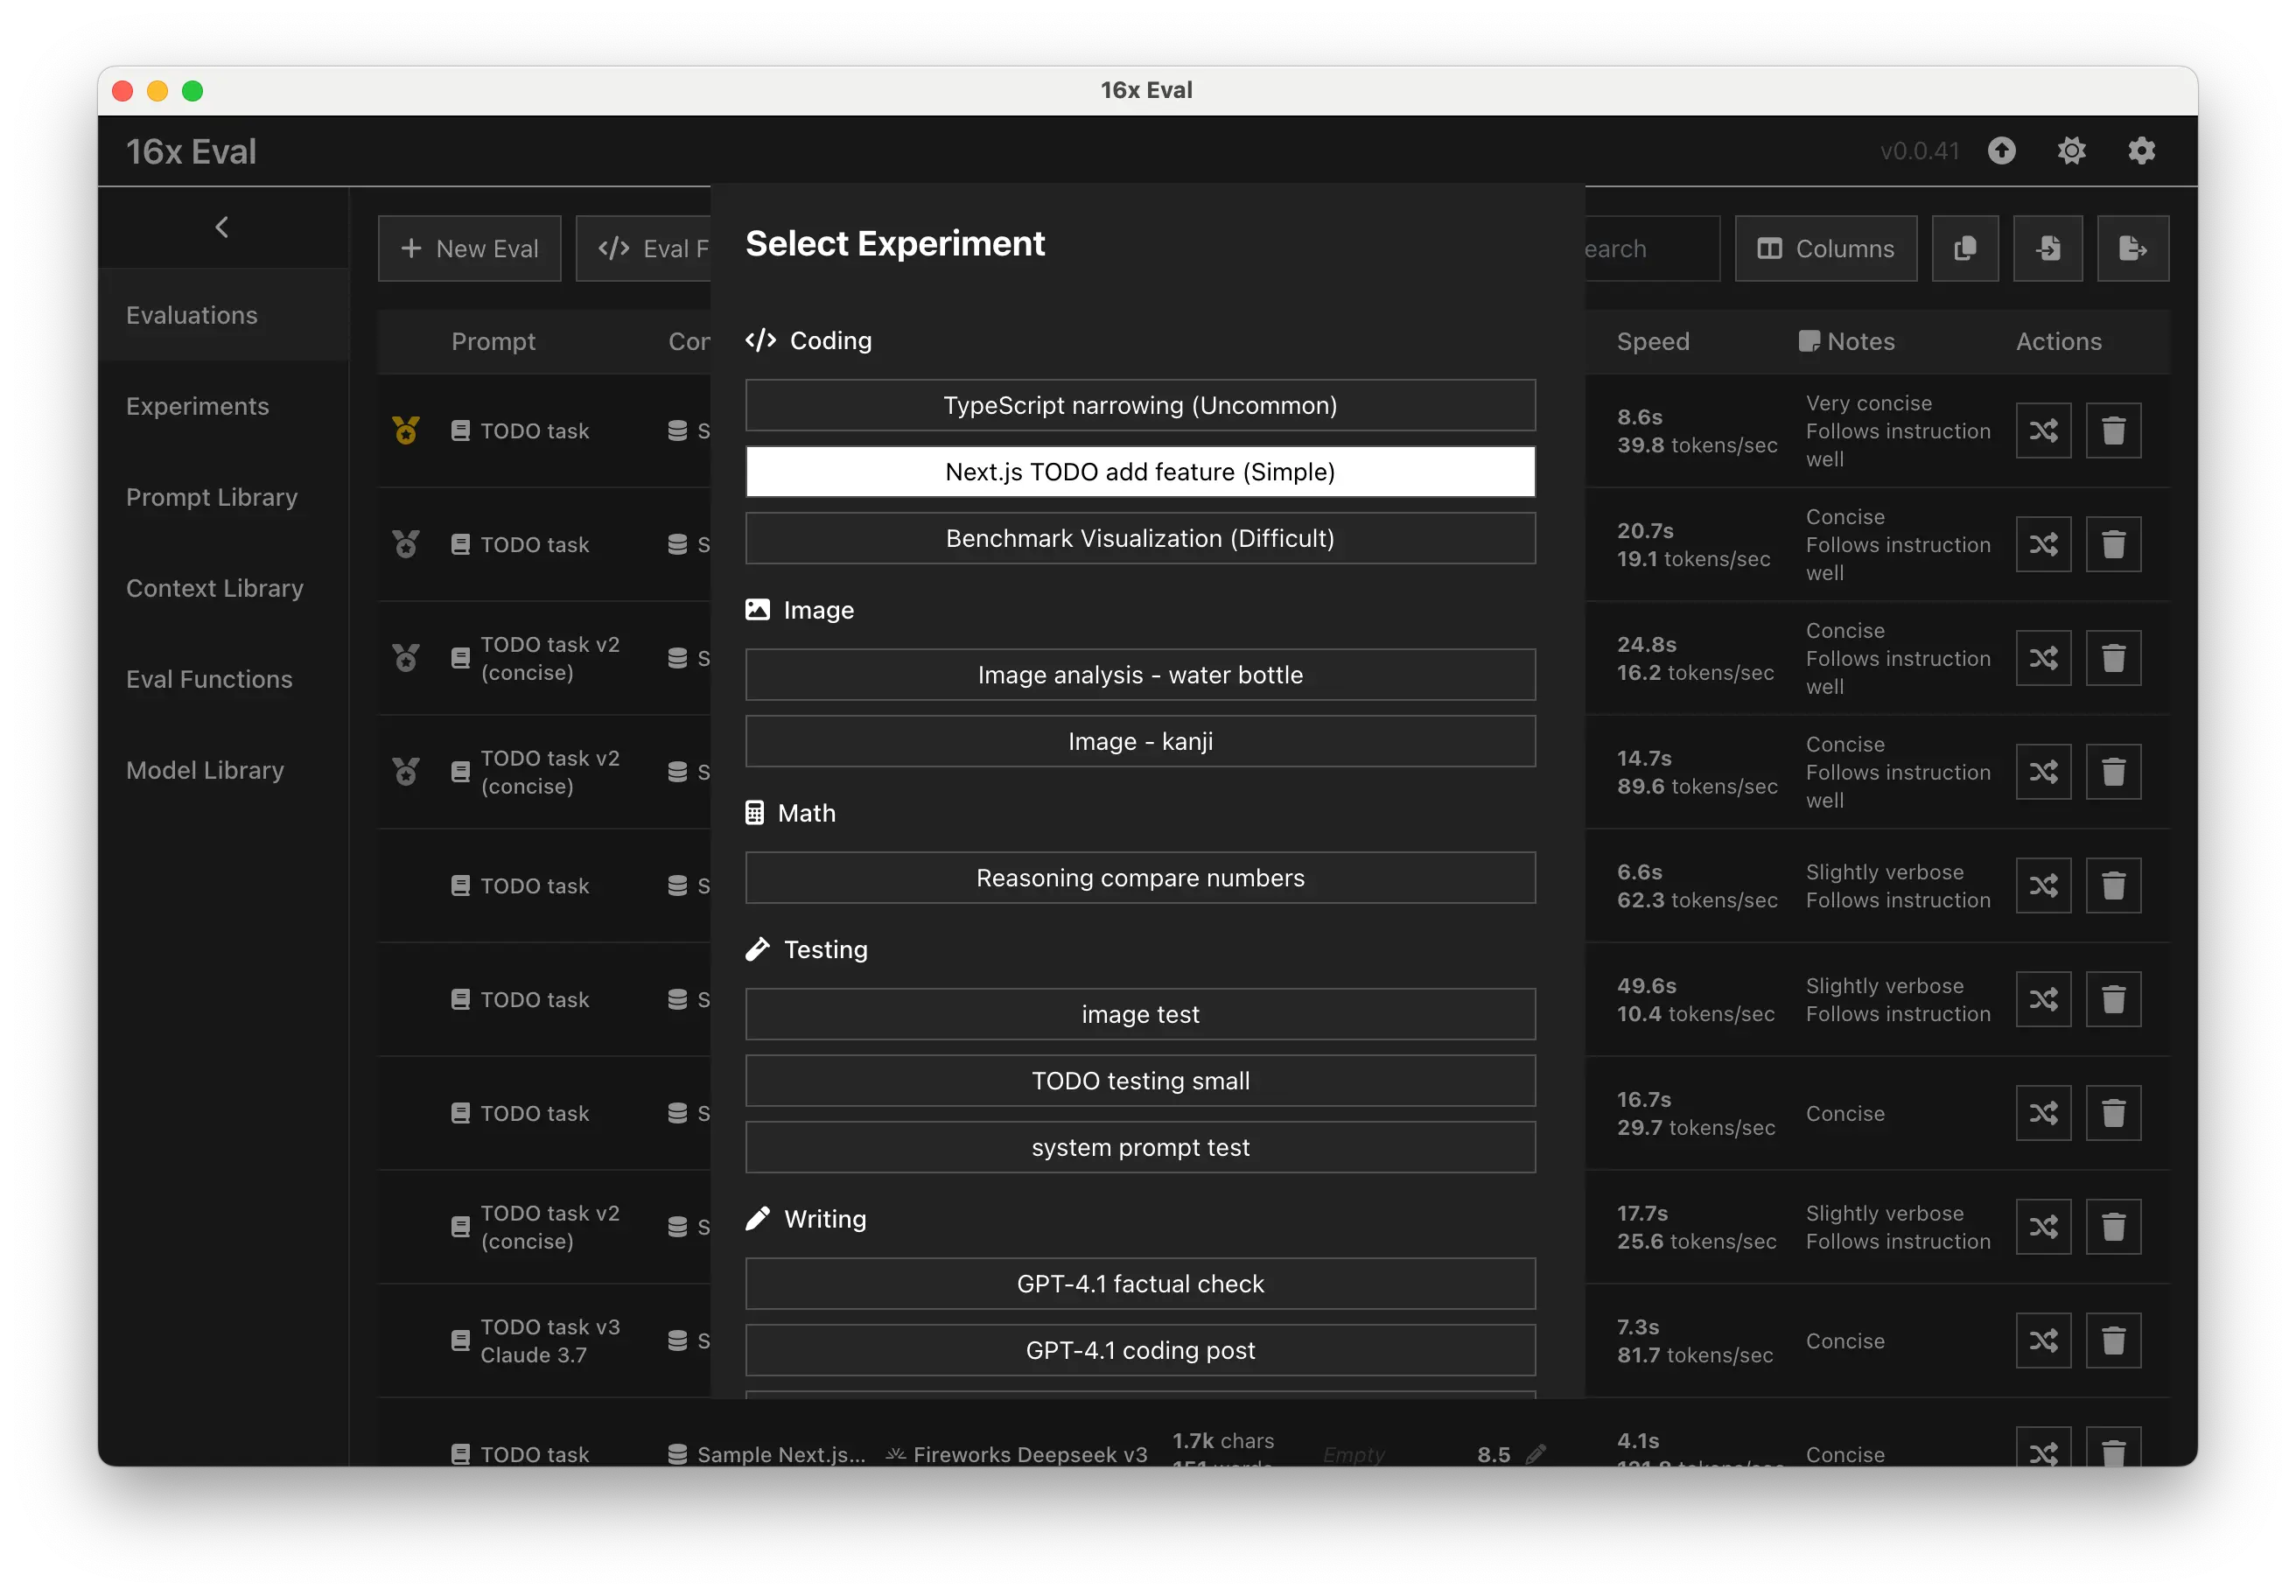Open the Model Library section
2296x1596 pixels.
(223, 770)
